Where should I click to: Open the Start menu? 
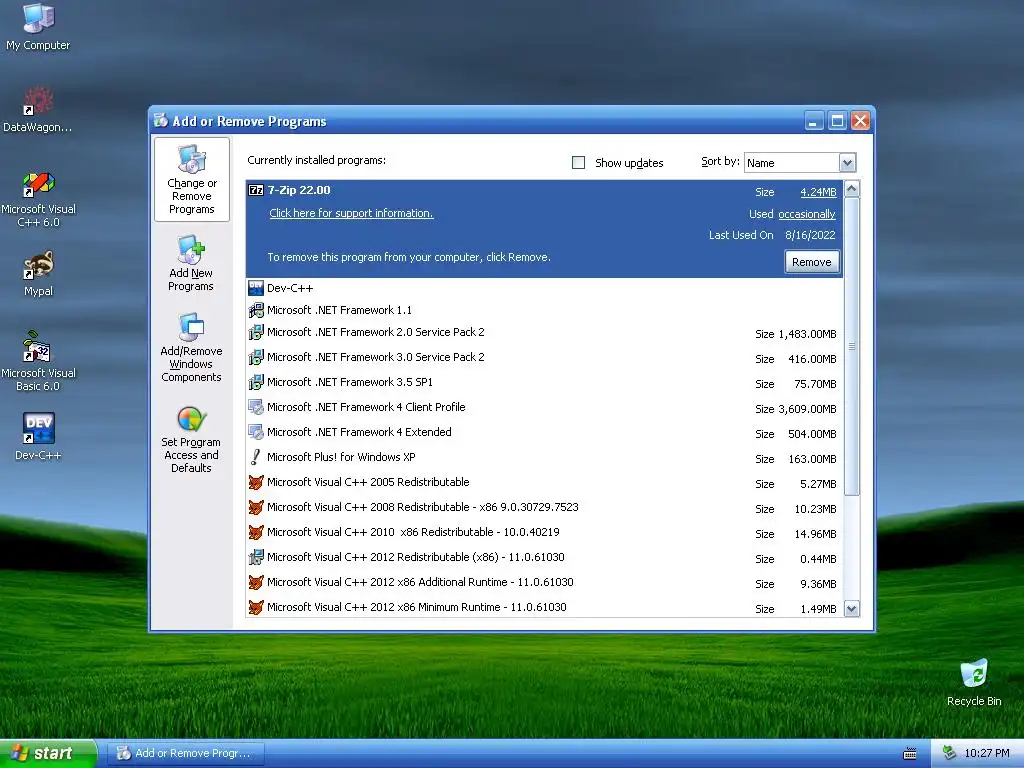pyautogui.click(x=48, y=754)
